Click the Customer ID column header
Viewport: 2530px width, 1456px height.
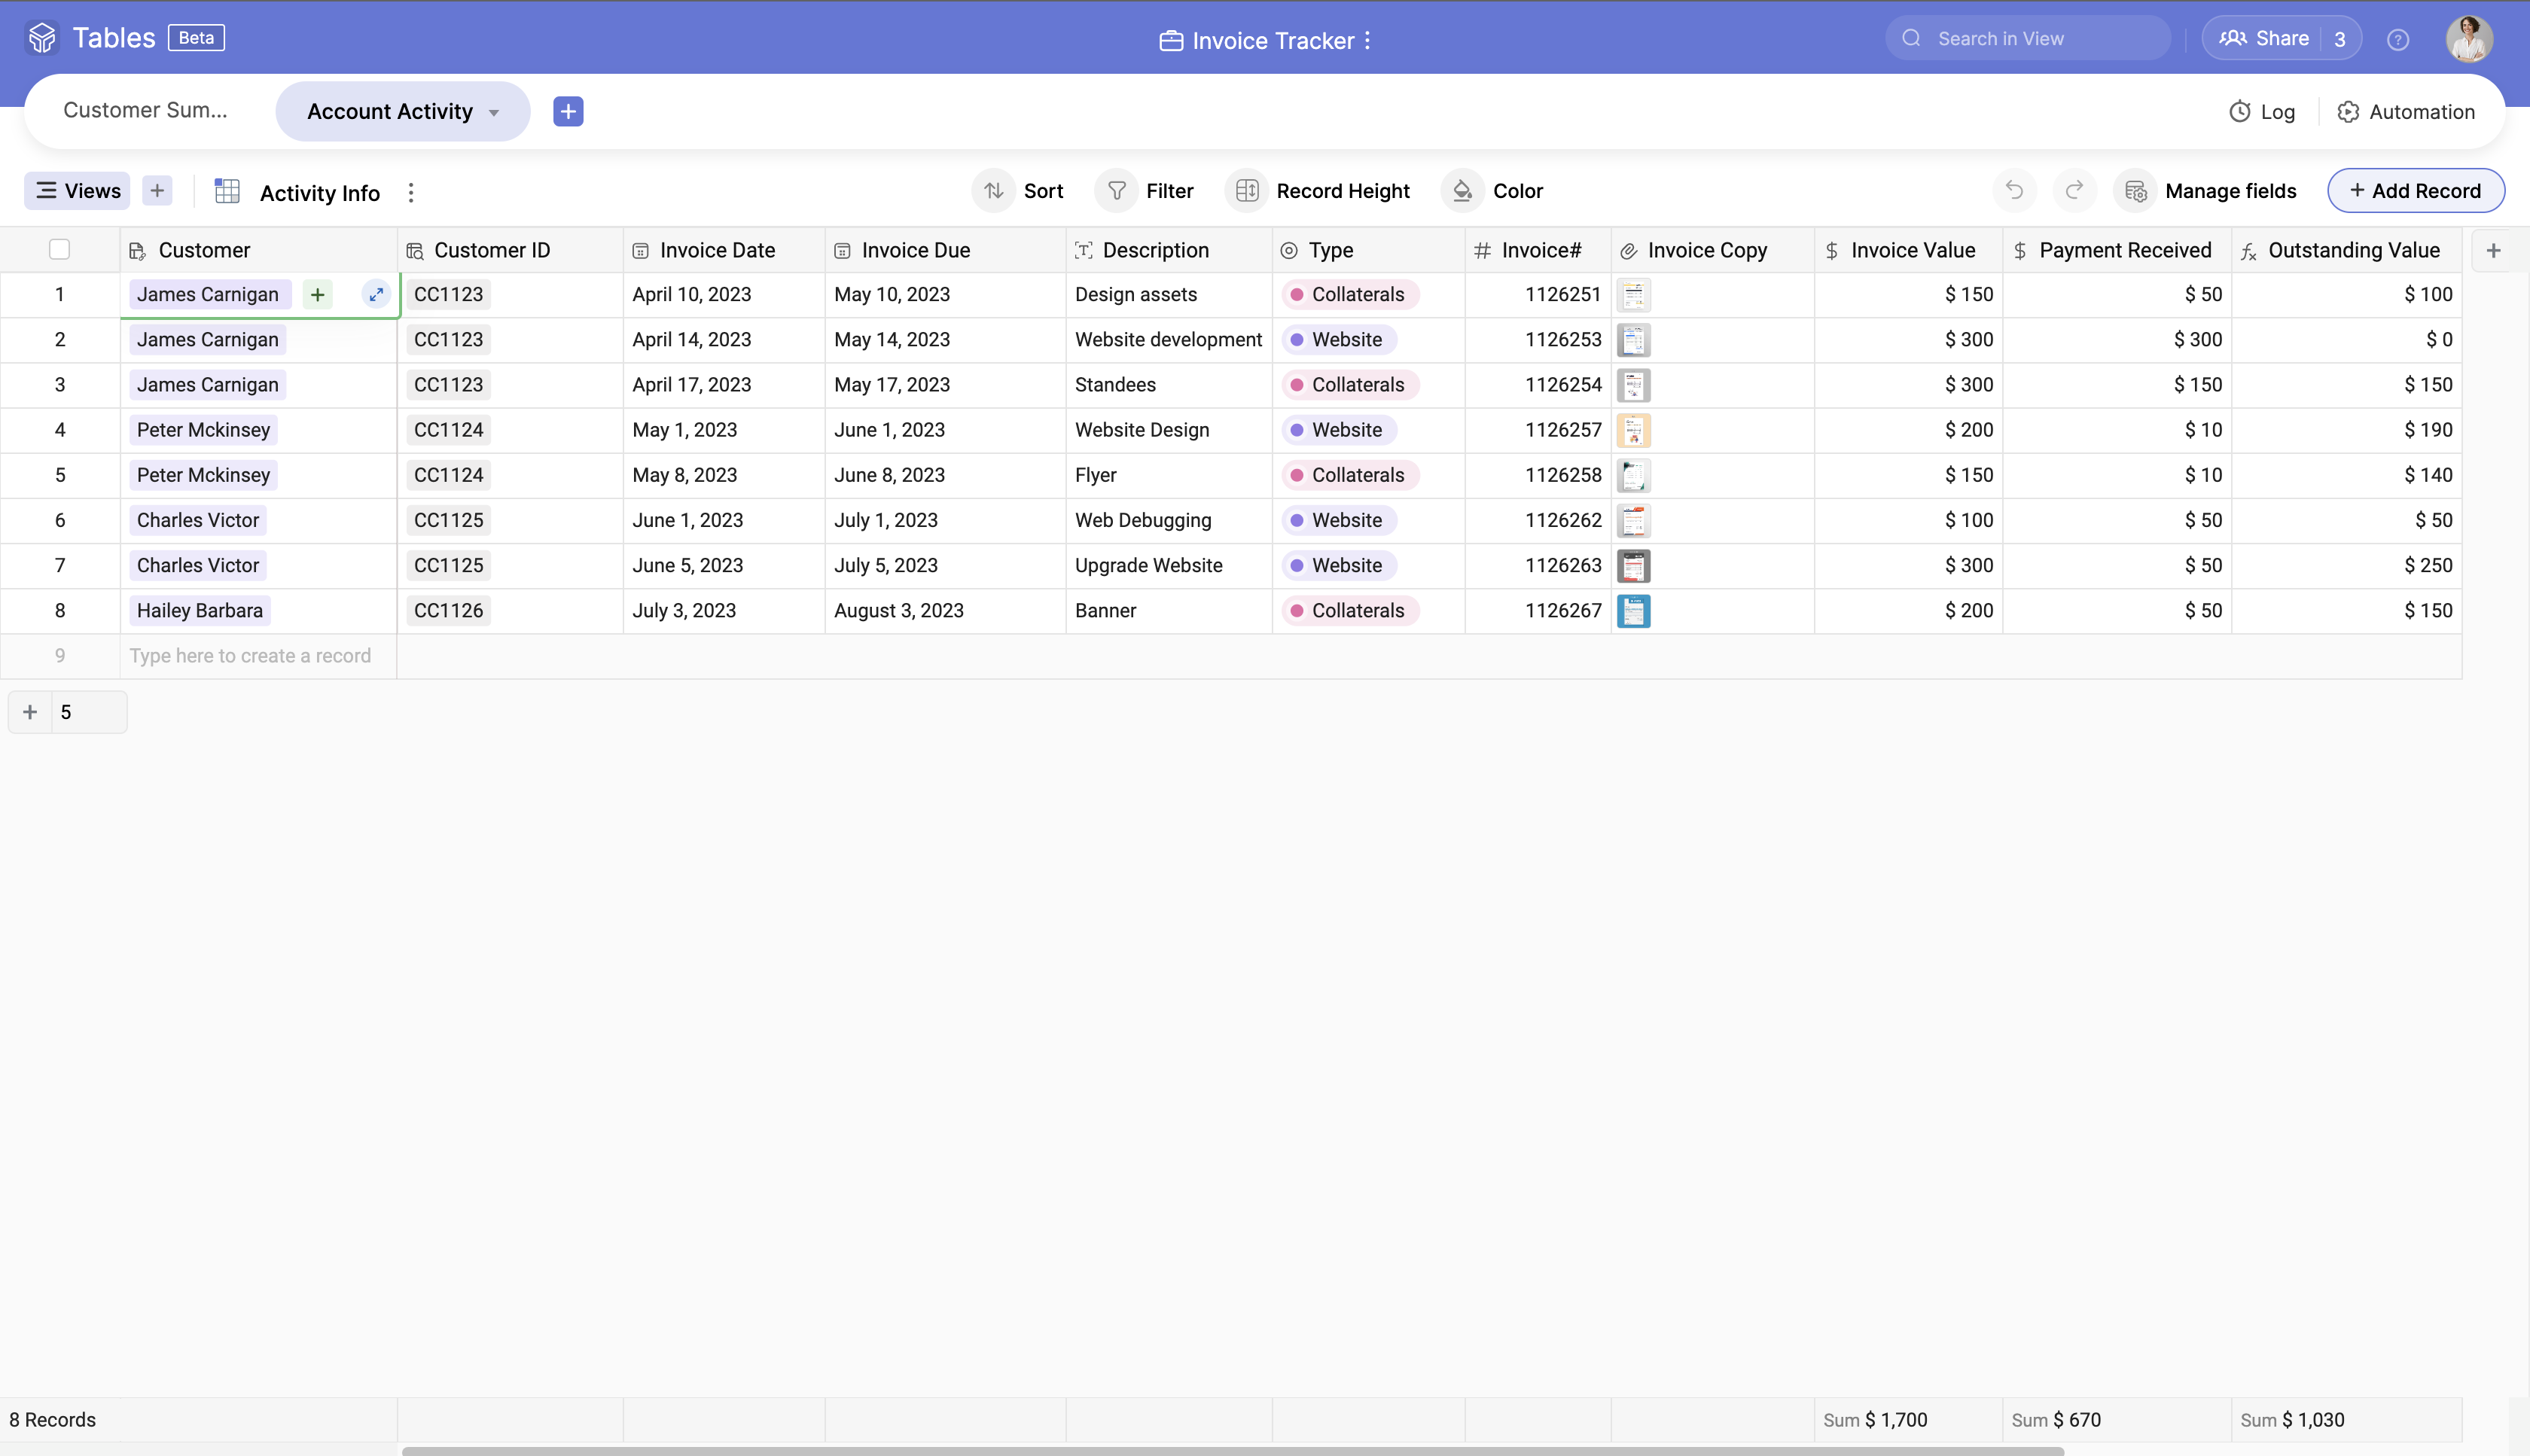pos(510,250)
